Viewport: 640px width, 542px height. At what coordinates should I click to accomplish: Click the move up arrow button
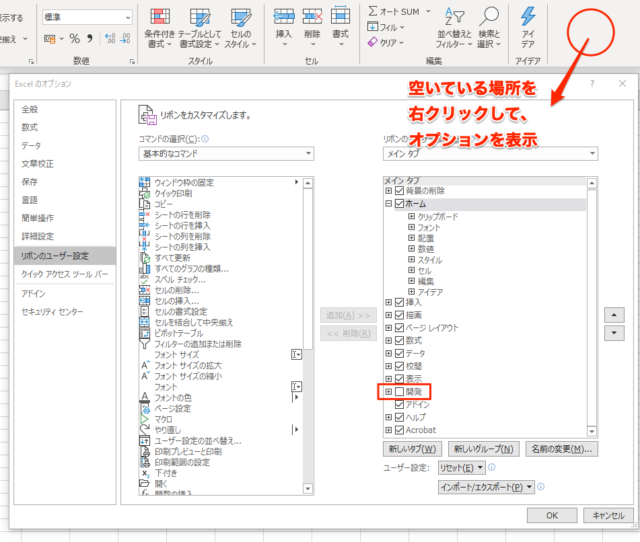click(x=614, y=314)
